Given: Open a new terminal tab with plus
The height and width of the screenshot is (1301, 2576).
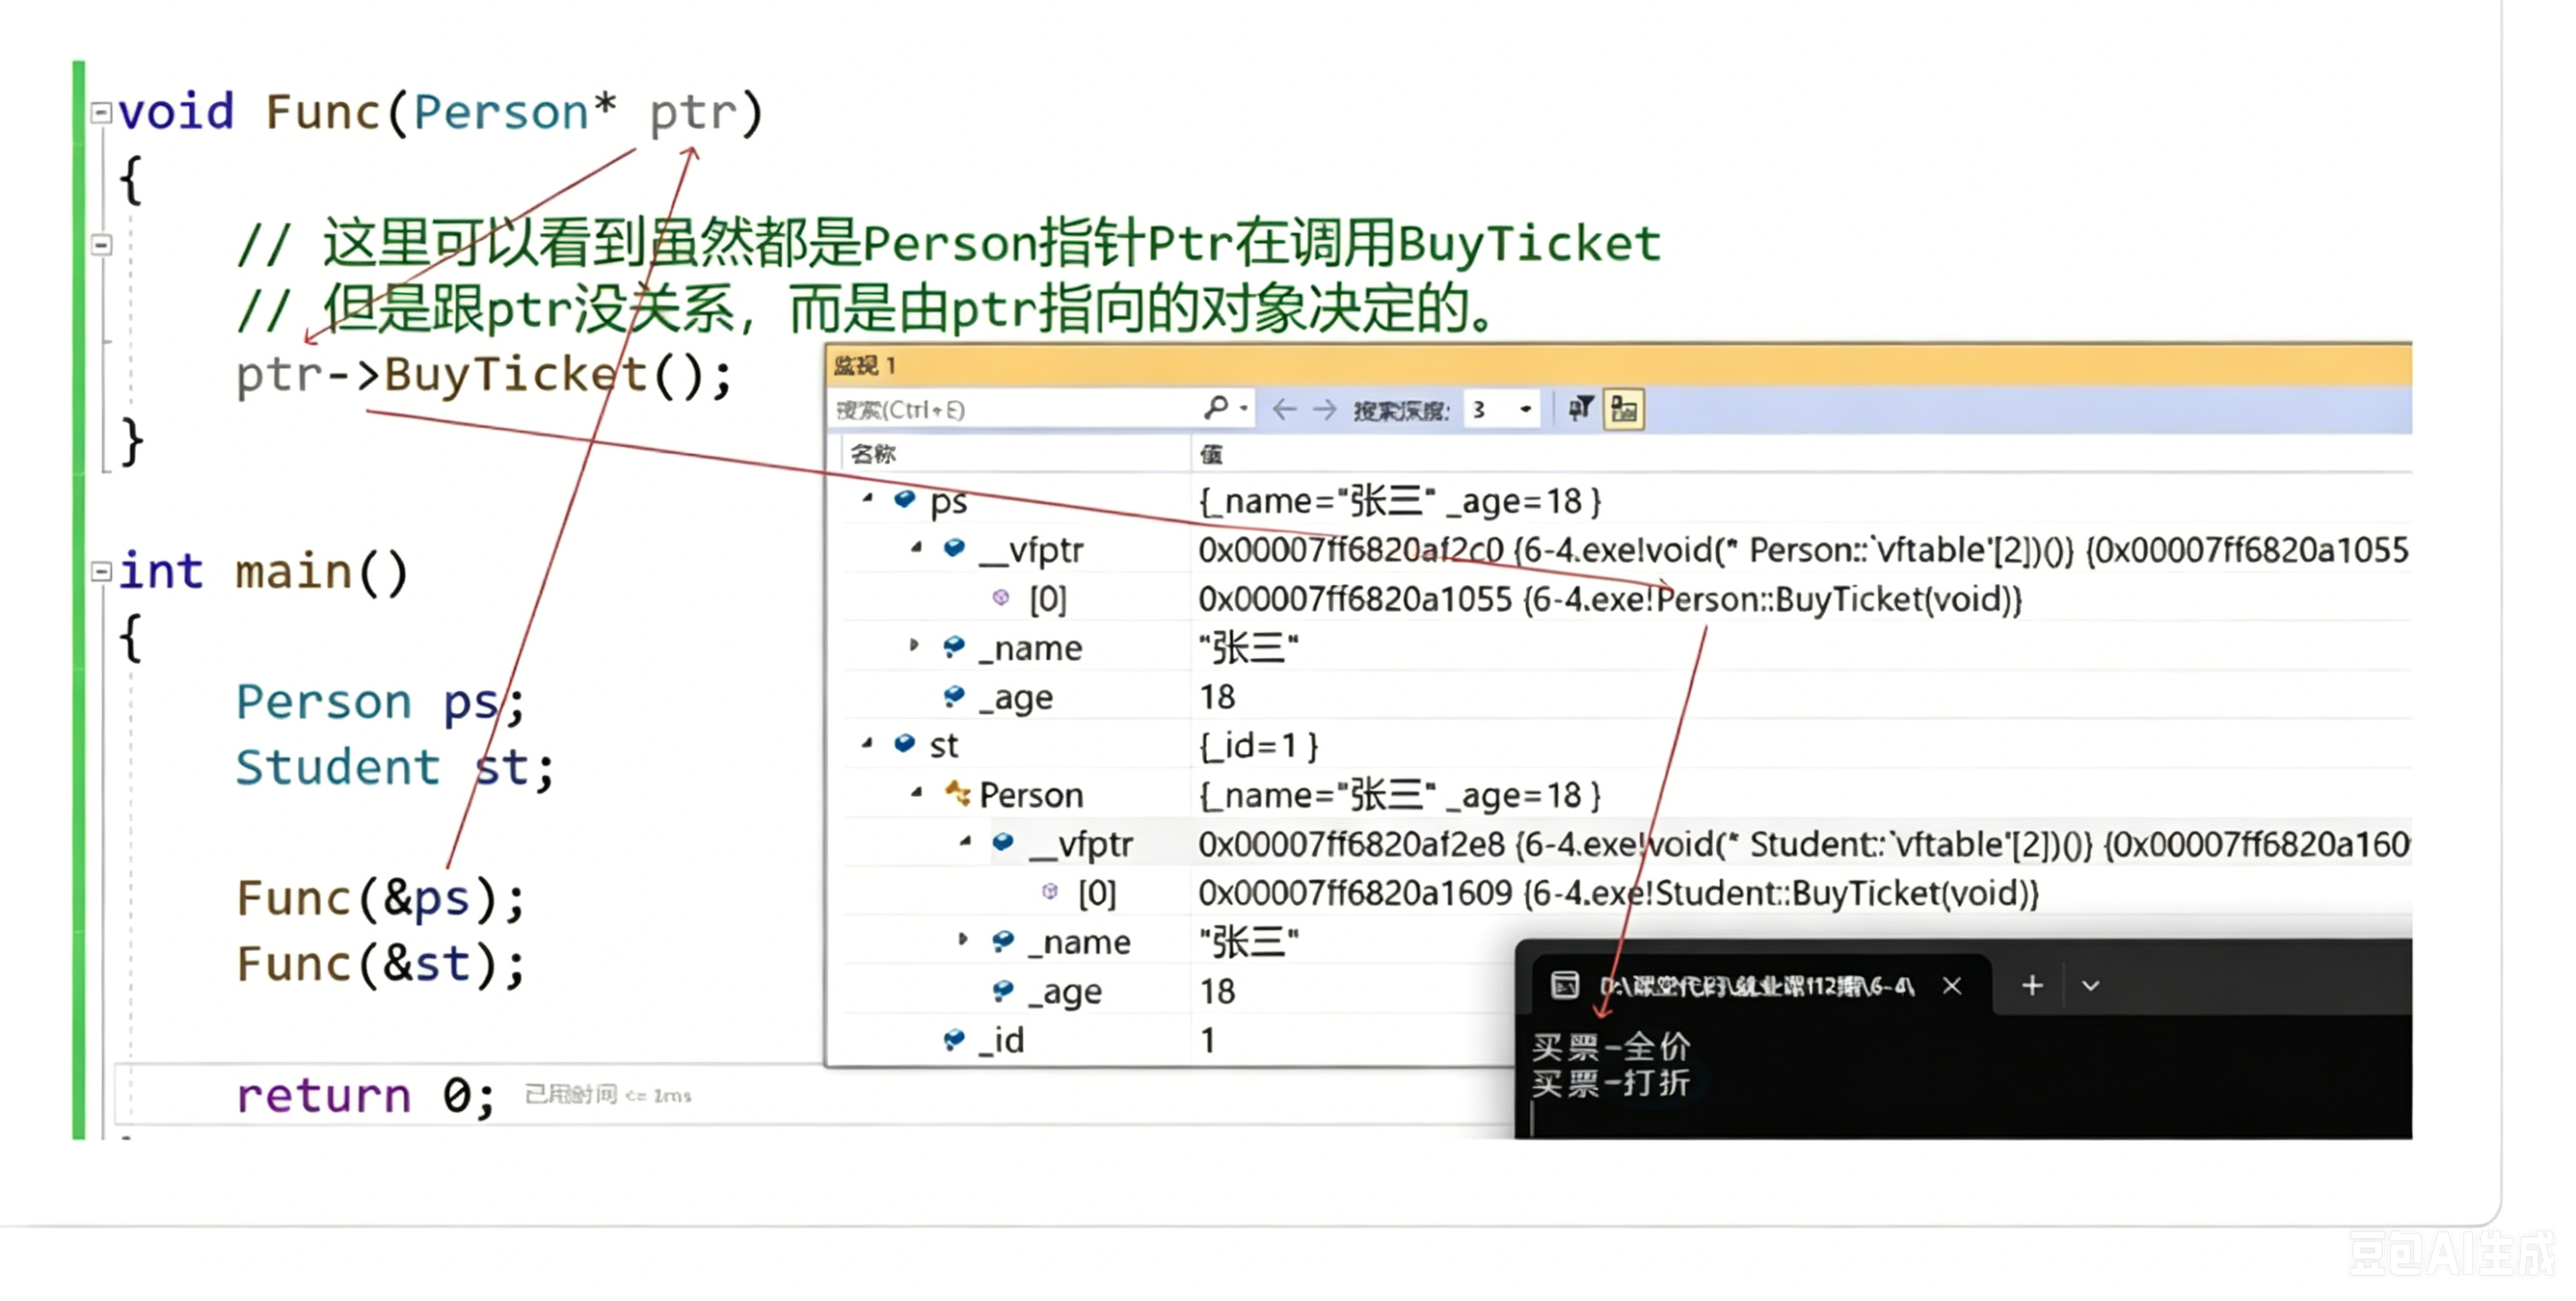Looking at the screenshot, I should click(x=2032, y=985).
